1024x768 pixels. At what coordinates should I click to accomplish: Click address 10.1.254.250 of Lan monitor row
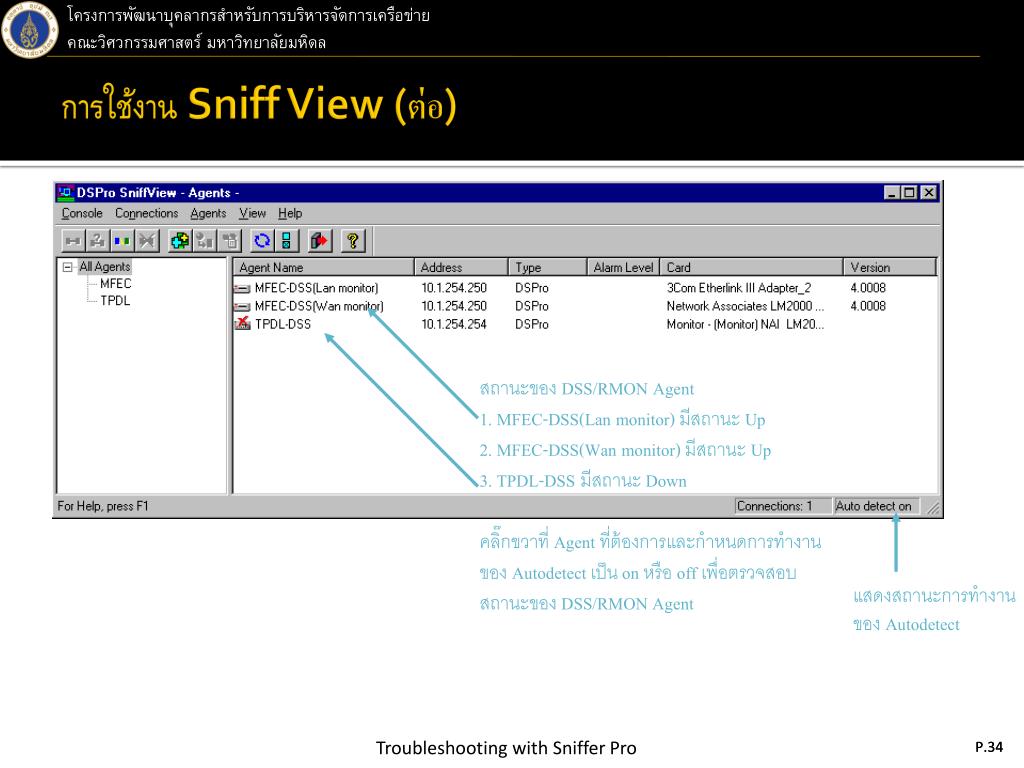tap(454, 288)
